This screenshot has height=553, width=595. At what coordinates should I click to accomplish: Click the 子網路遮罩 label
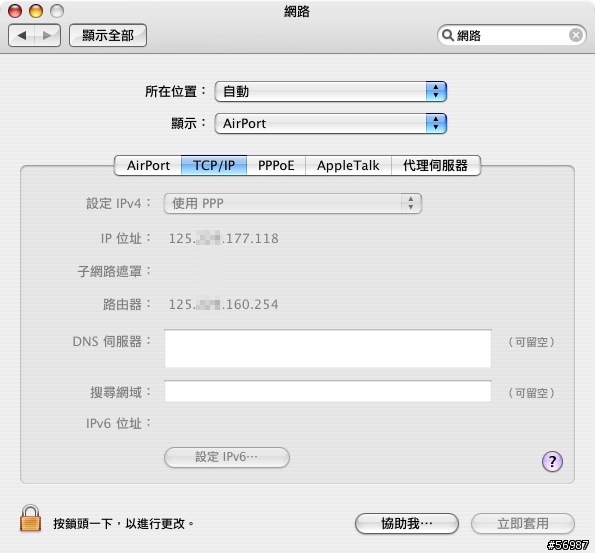(x=114, y=271)
